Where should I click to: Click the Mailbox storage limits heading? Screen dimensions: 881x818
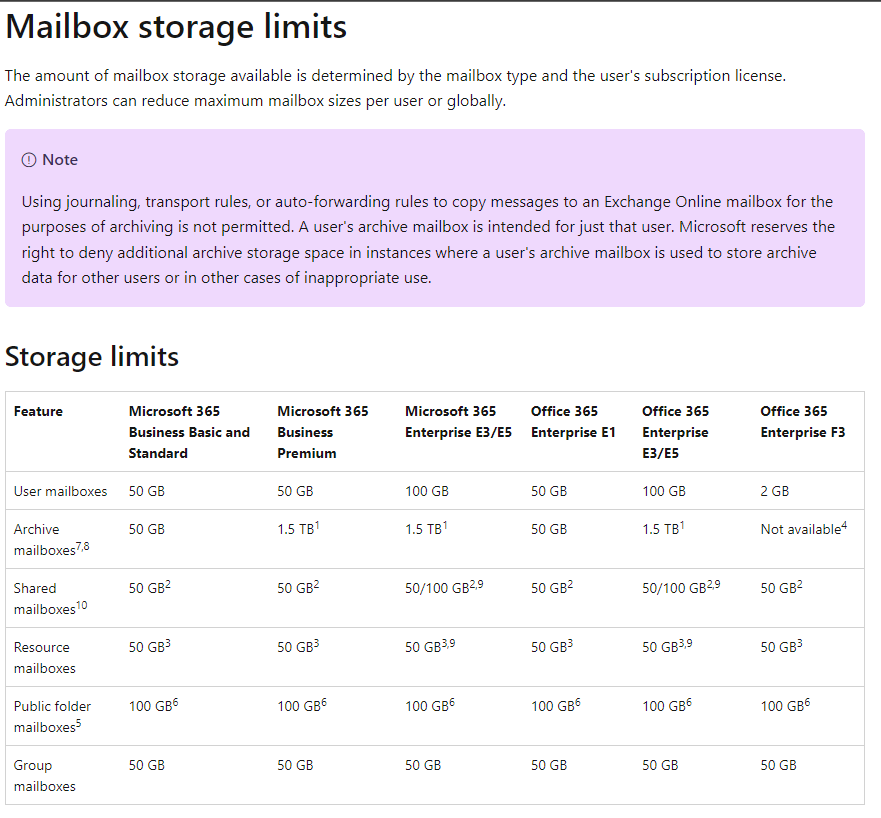pos(176,26)
